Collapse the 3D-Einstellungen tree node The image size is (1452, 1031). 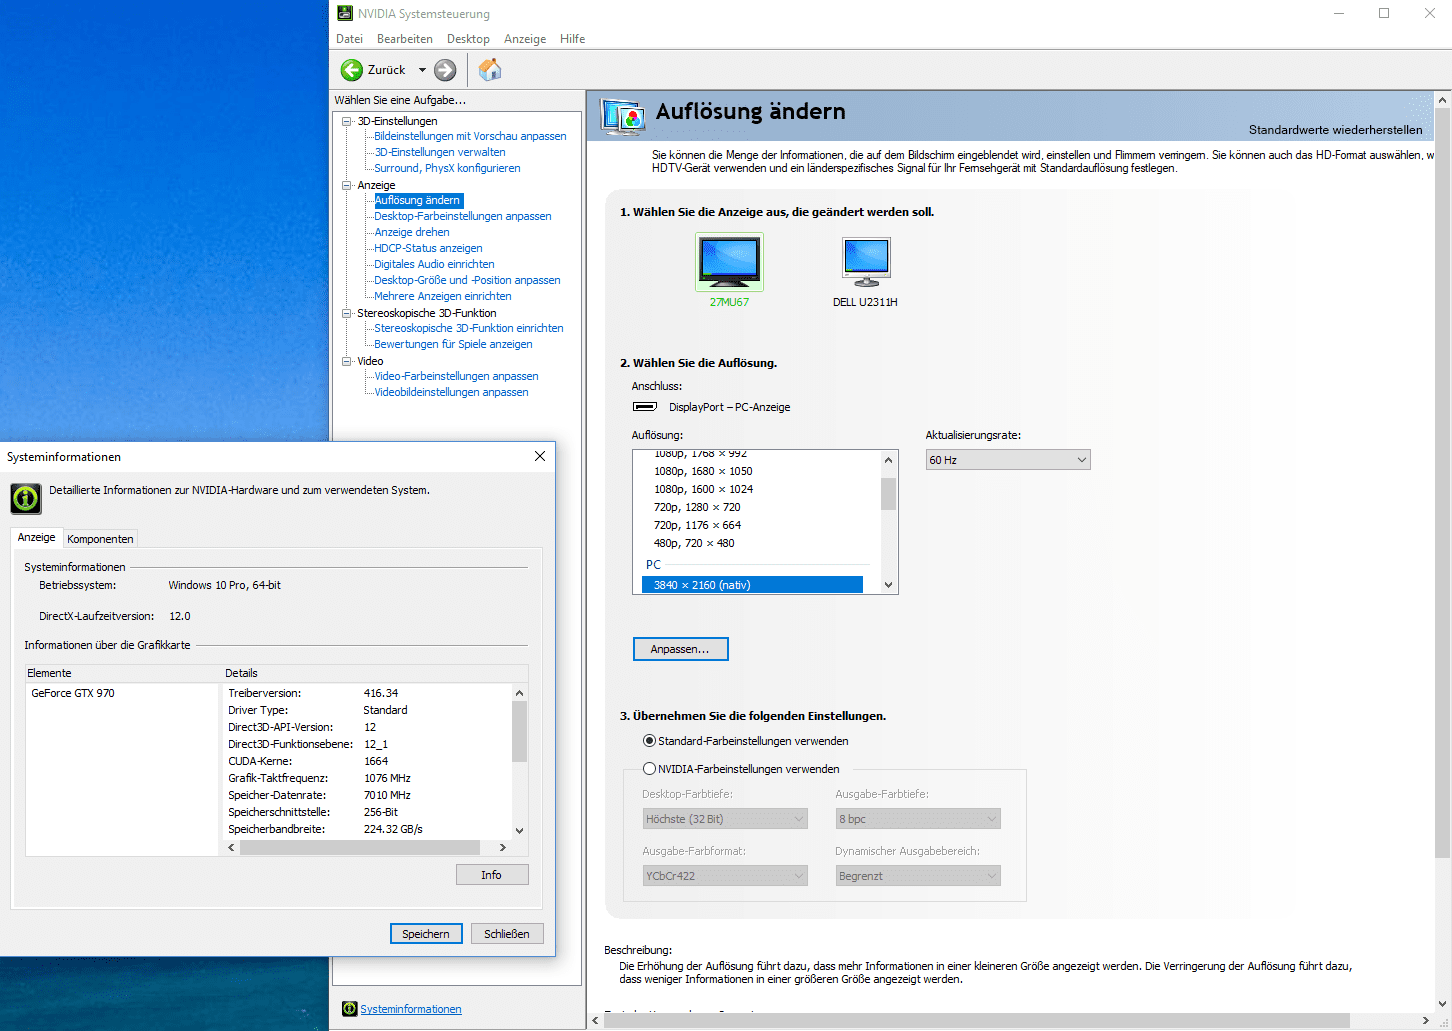347,121
